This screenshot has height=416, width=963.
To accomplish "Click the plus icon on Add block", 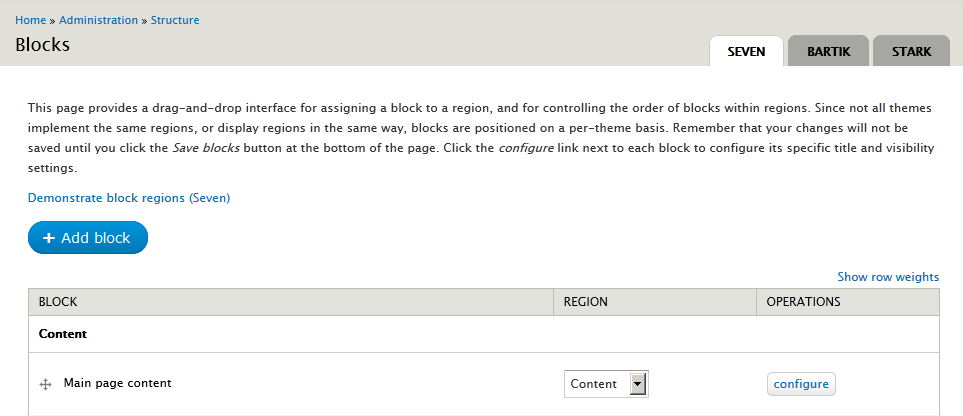I will [x=49, y=238].
